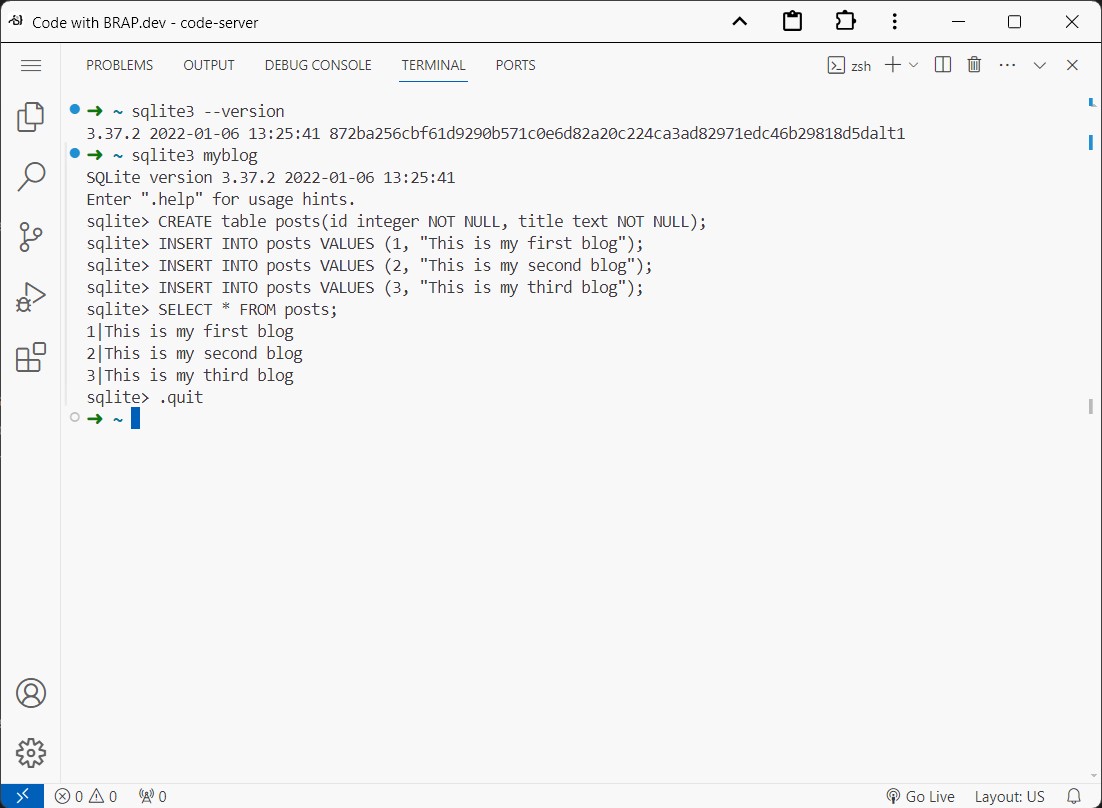
Task: Open the Search panel
Action: (x=30, y=176)
